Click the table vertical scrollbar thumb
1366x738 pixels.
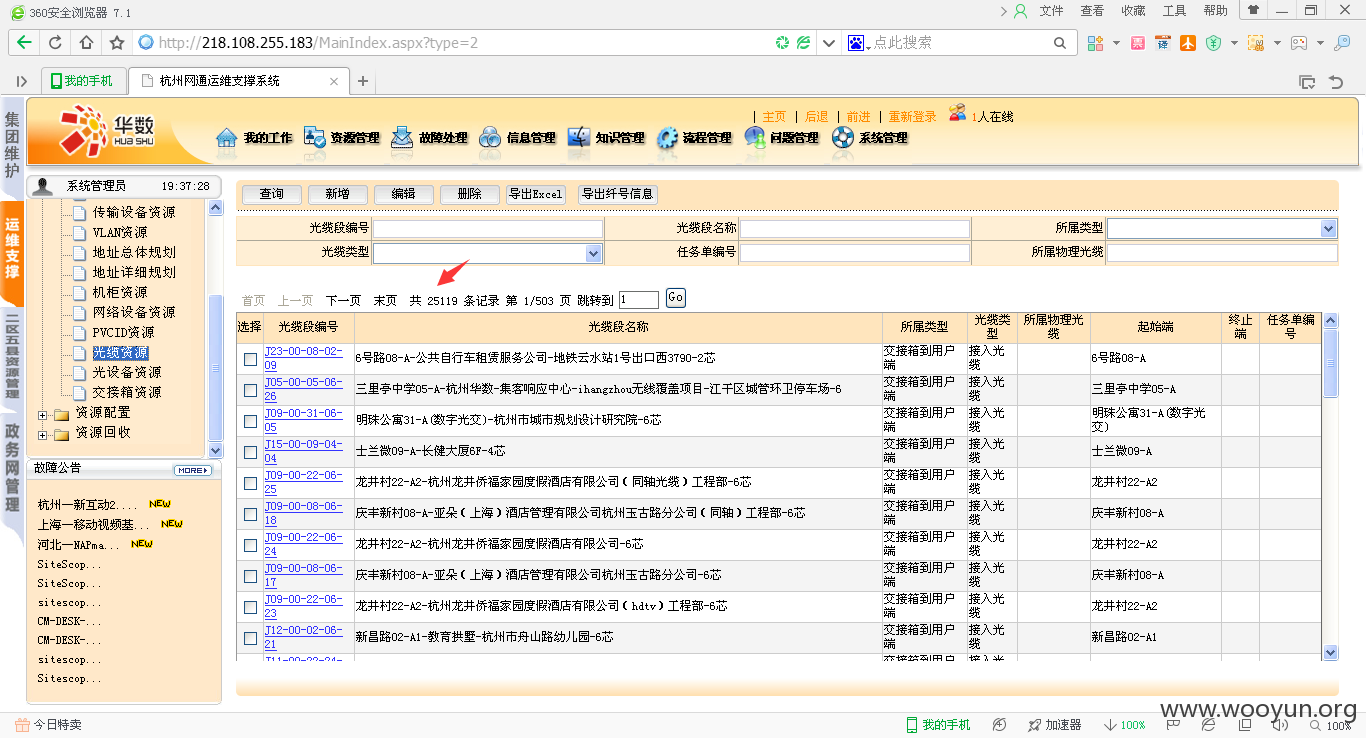1331,362
